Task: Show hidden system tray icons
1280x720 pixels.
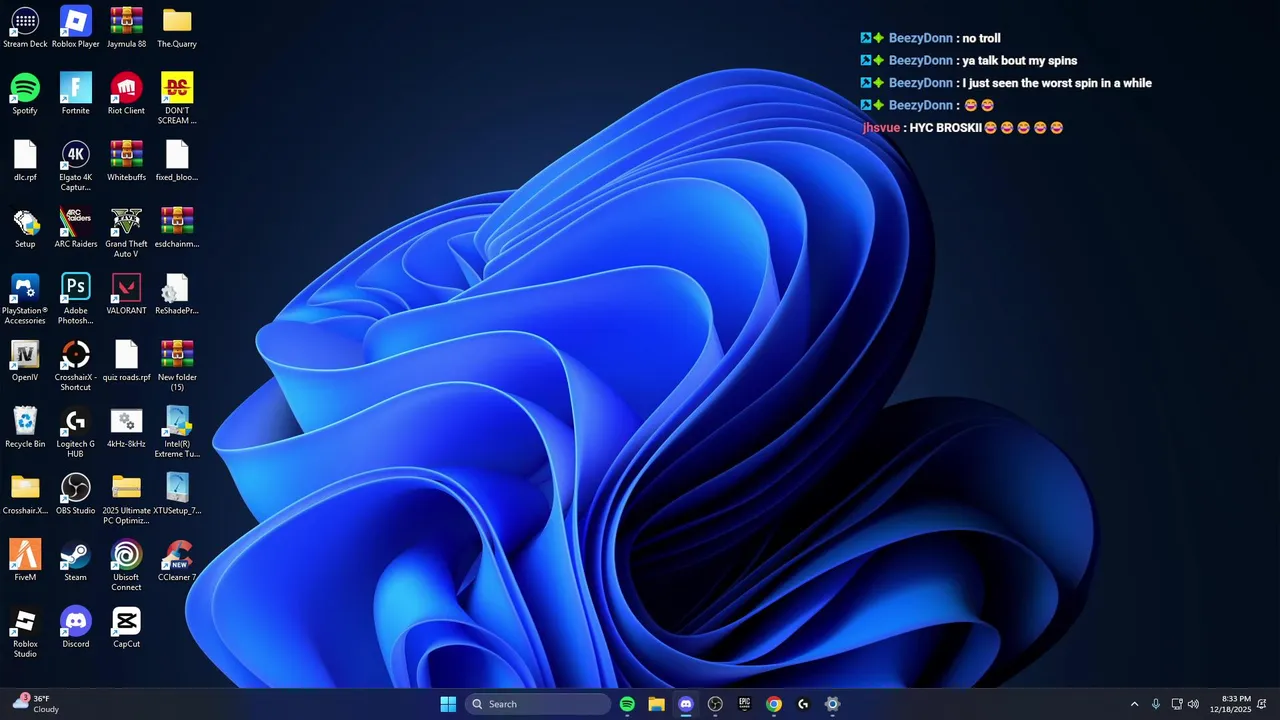Action: click(x=1134, y=704)
